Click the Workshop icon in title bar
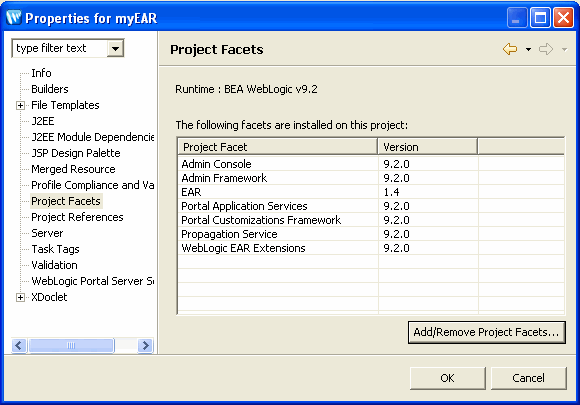This screenshot has width=580, height=405. (14, 17)
